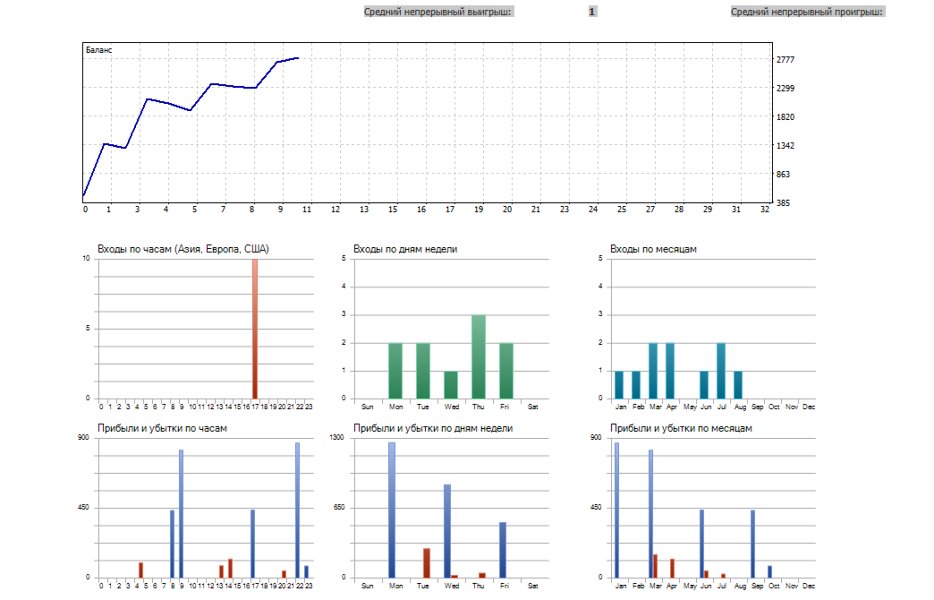
Task: Click the Tuesday bar in Входы по дням недели
Action: 423,371
